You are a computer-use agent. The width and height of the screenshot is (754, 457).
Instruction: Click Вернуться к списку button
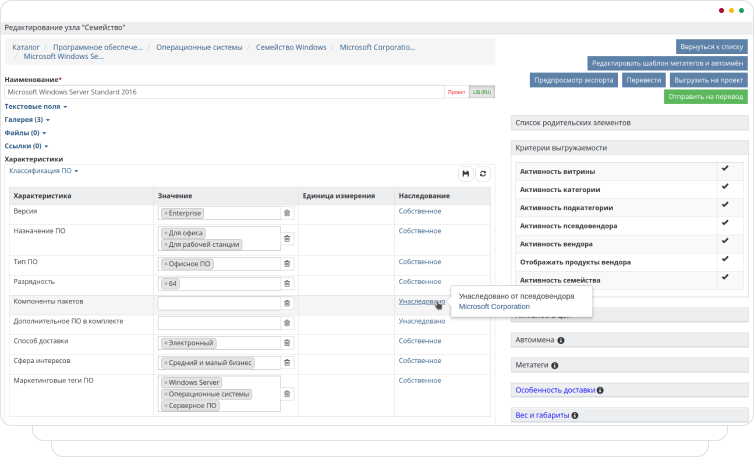(712, 47)
